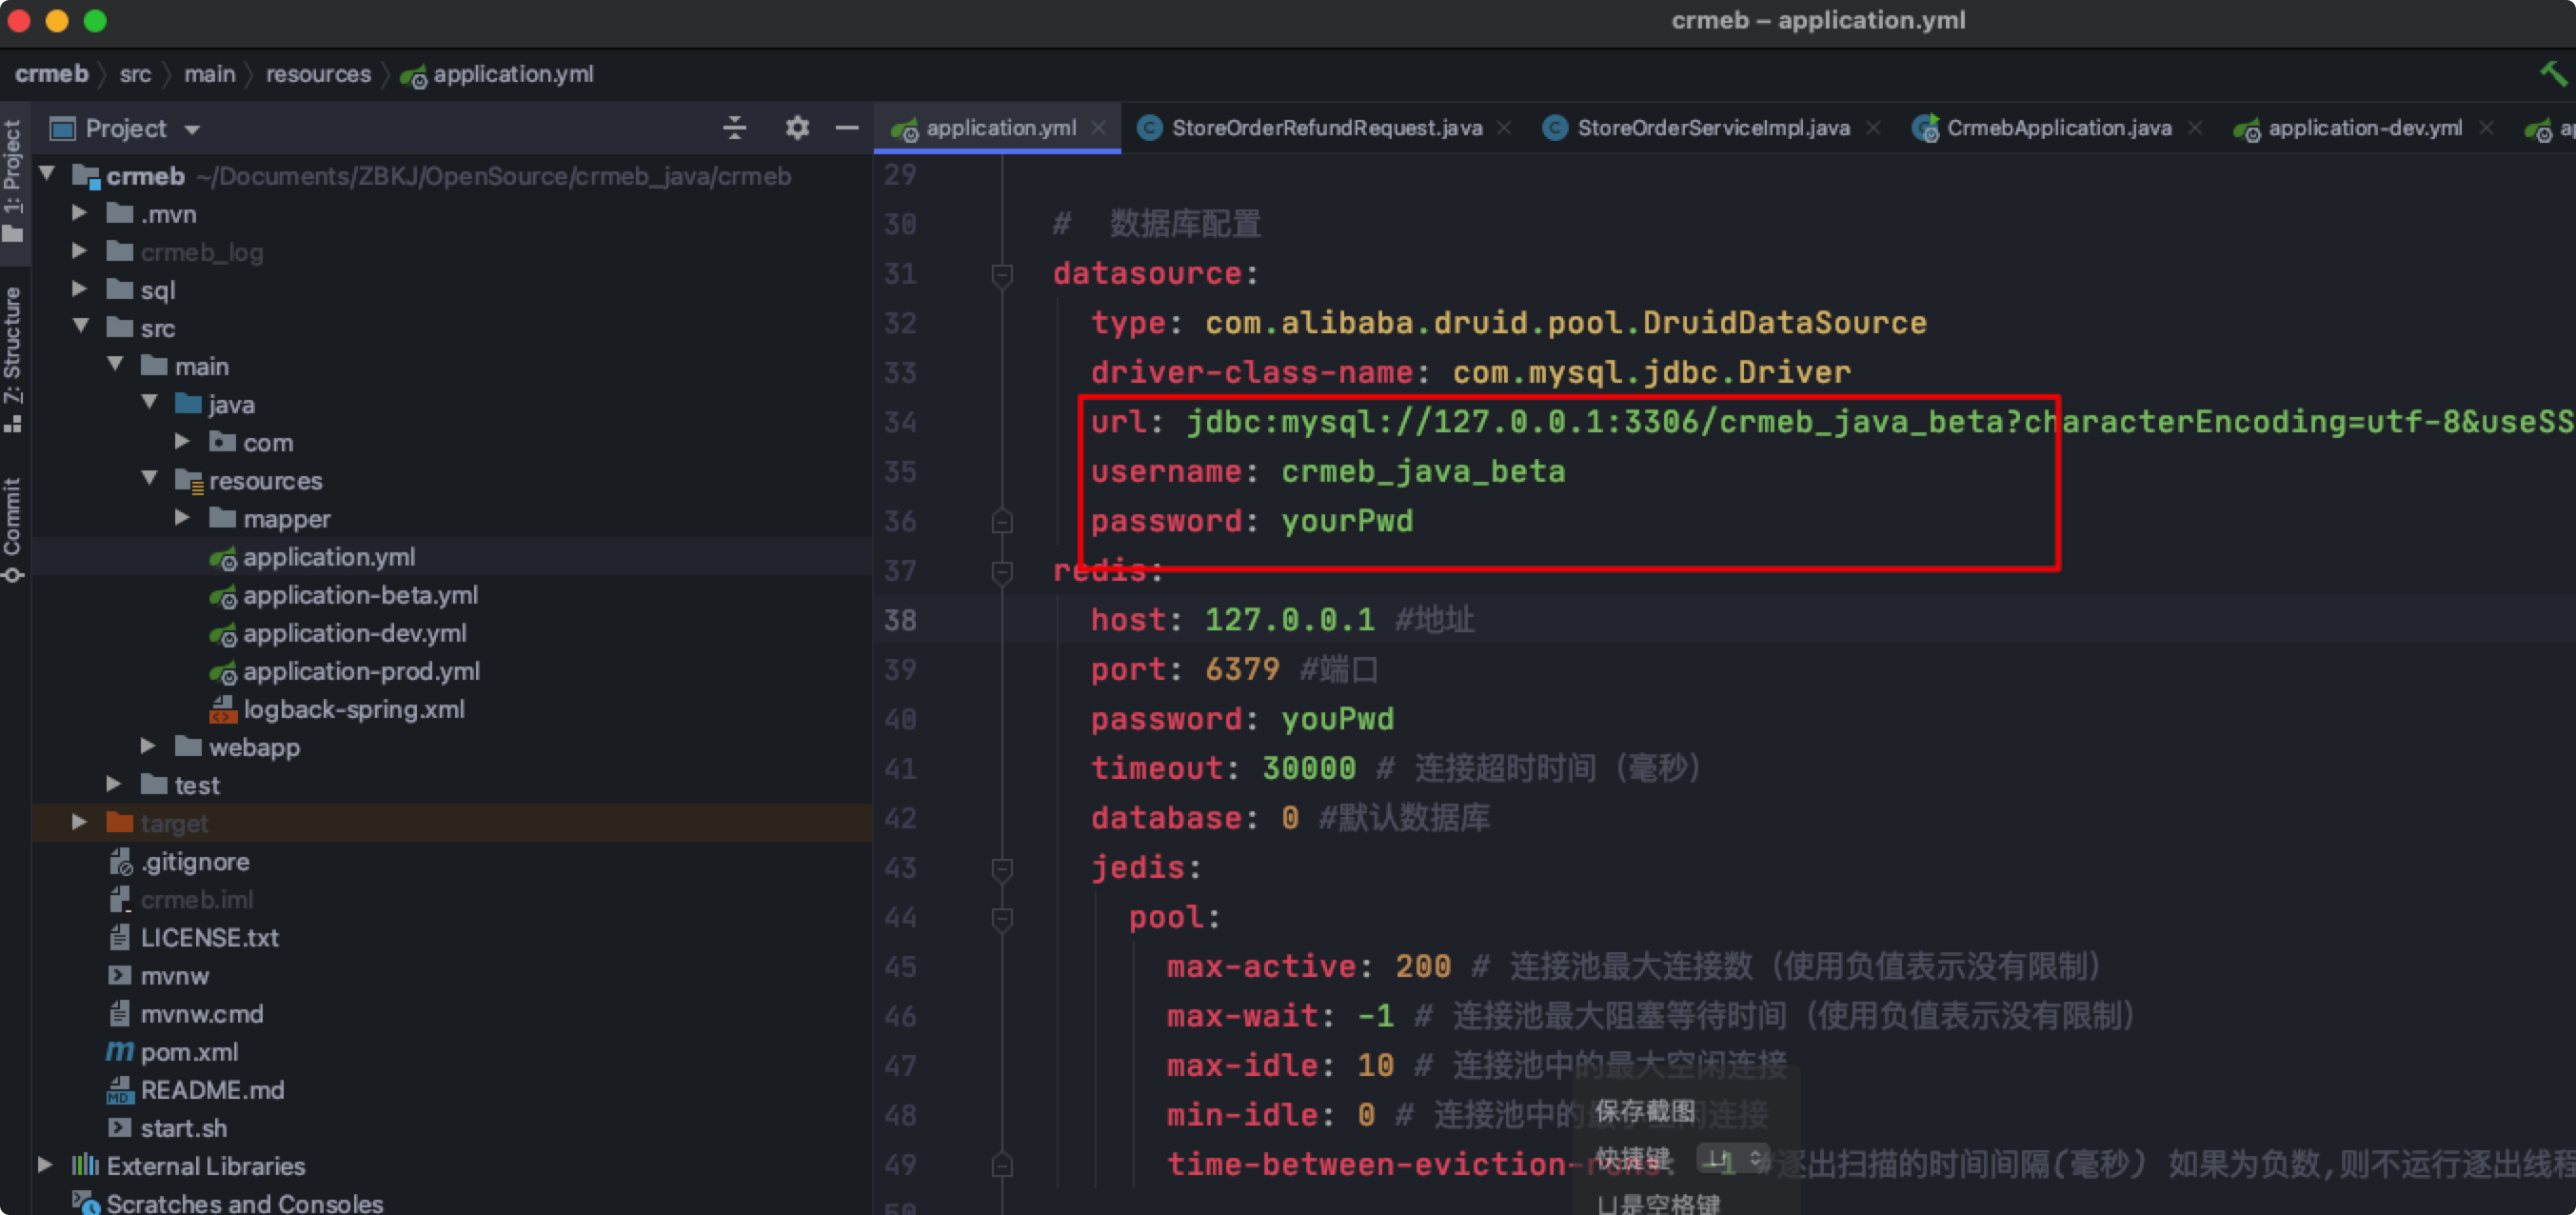Viewport: 2576px width, 1215px height.
Task: Select application.yml in project tree
Action: pos(328,557)
